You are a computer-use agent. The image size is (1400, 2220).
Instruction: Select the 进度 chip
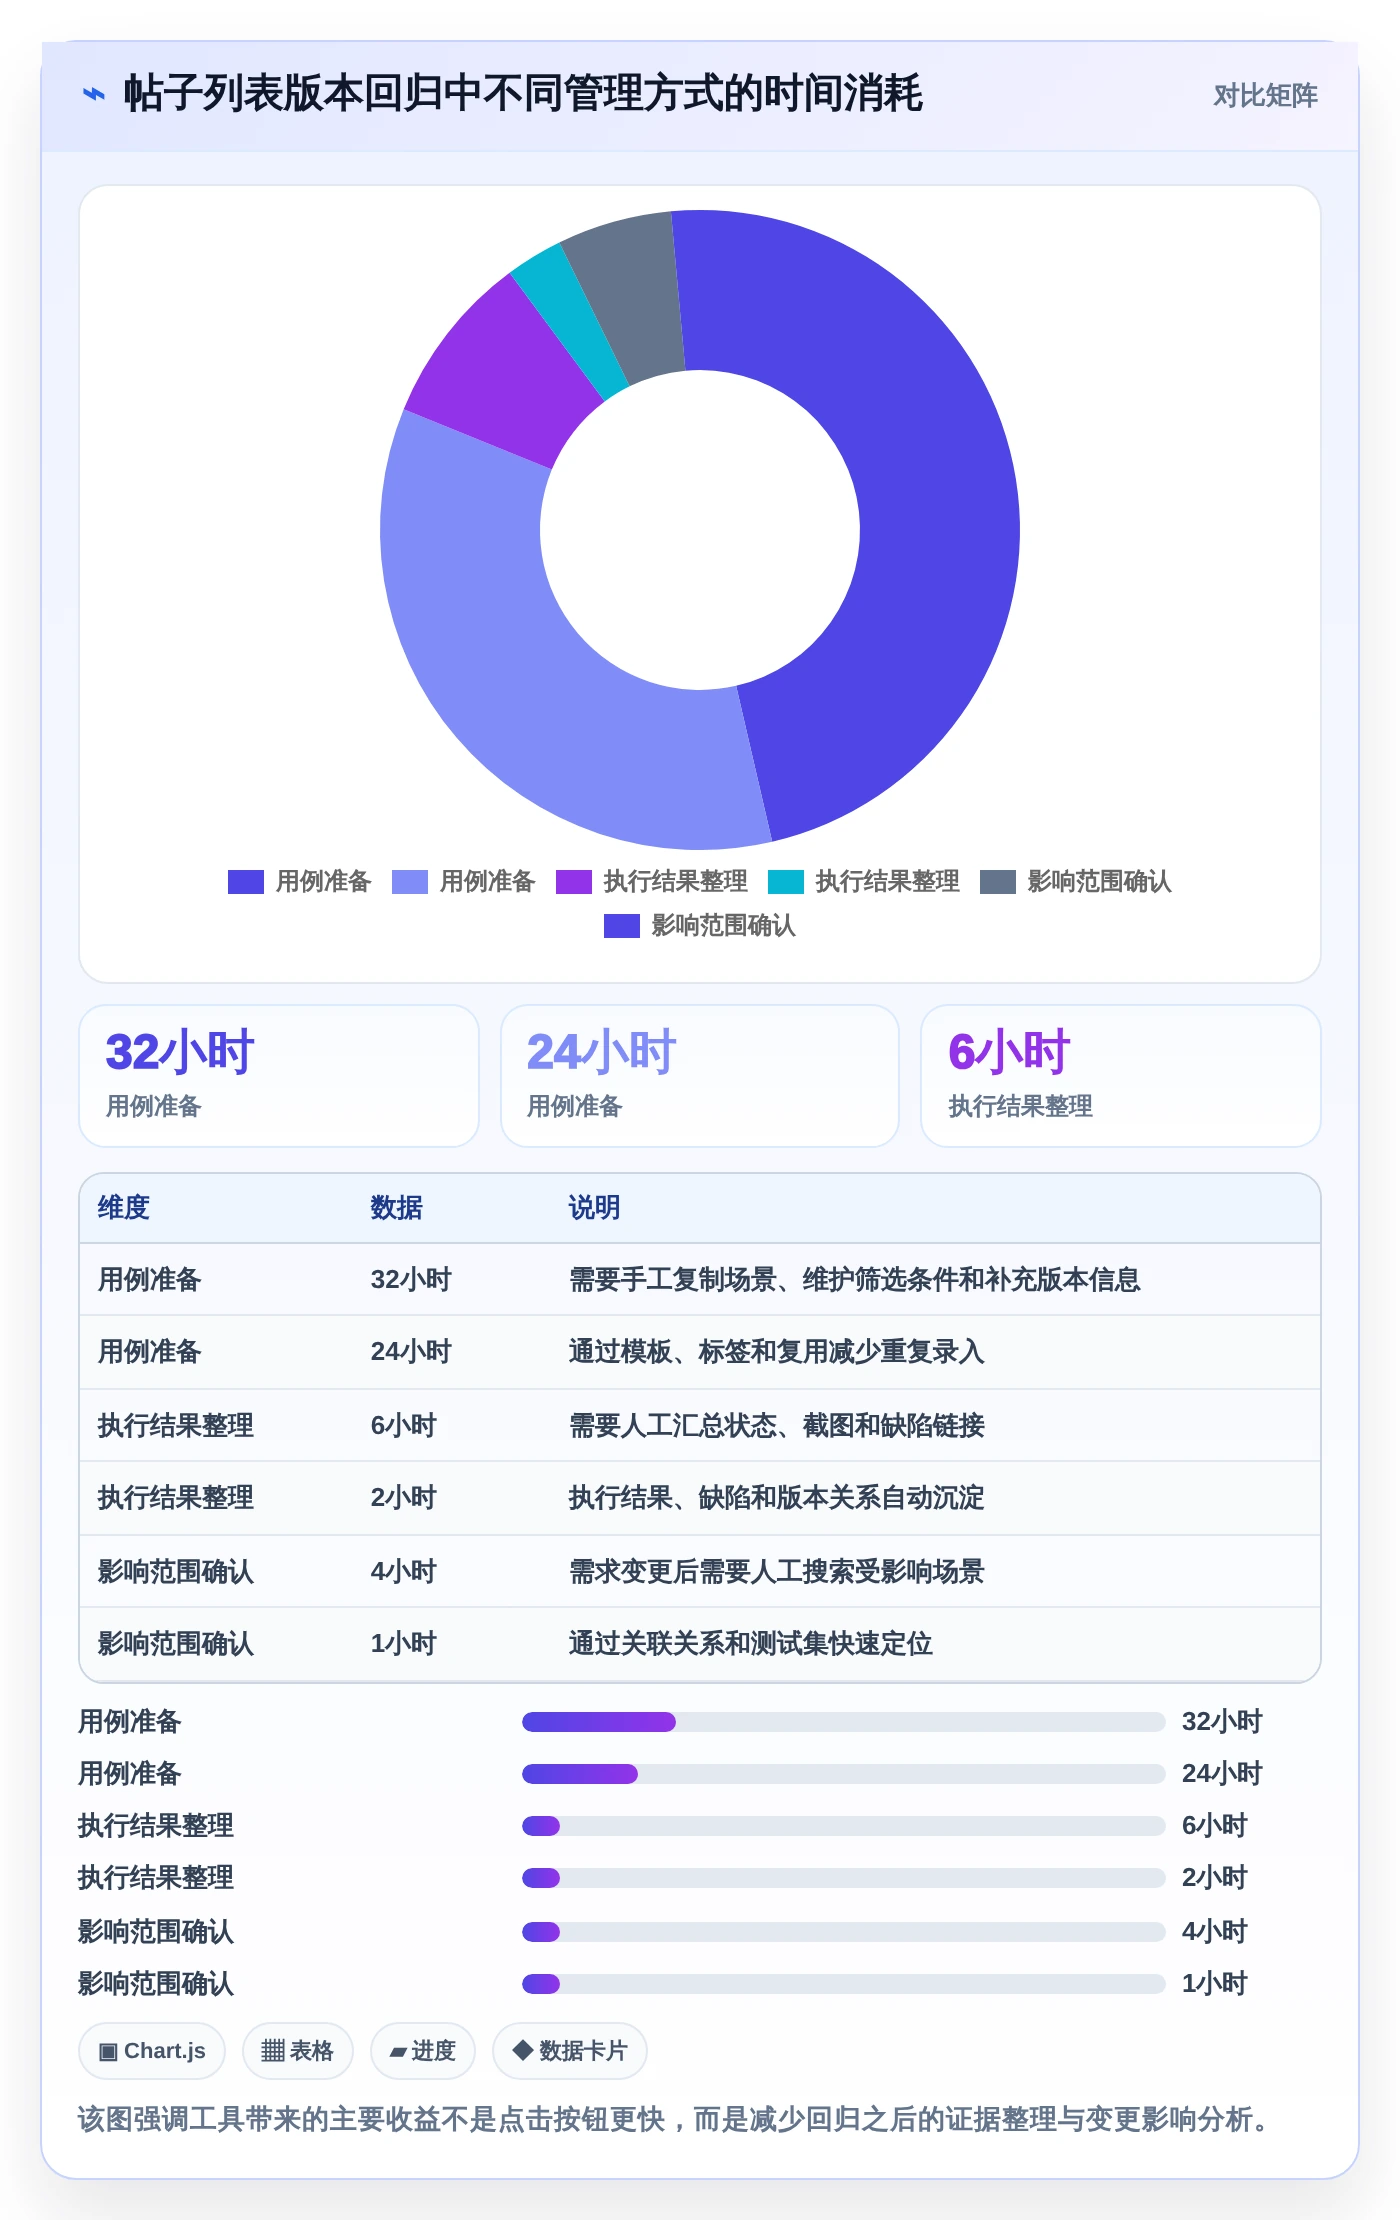(x=422, y=2051)
